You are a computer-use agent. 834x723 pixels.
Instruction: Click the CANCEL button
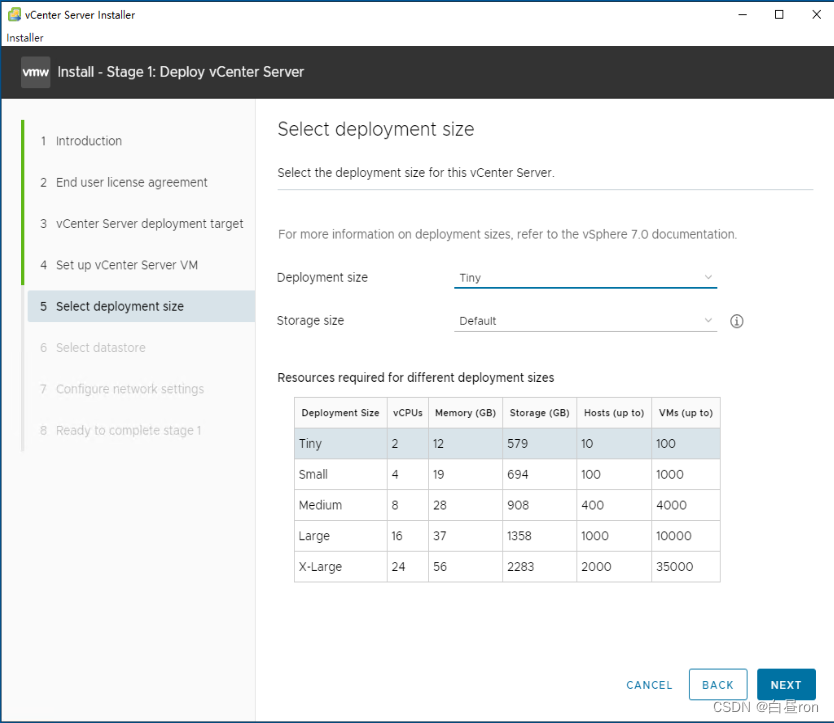tap(649, 685)
